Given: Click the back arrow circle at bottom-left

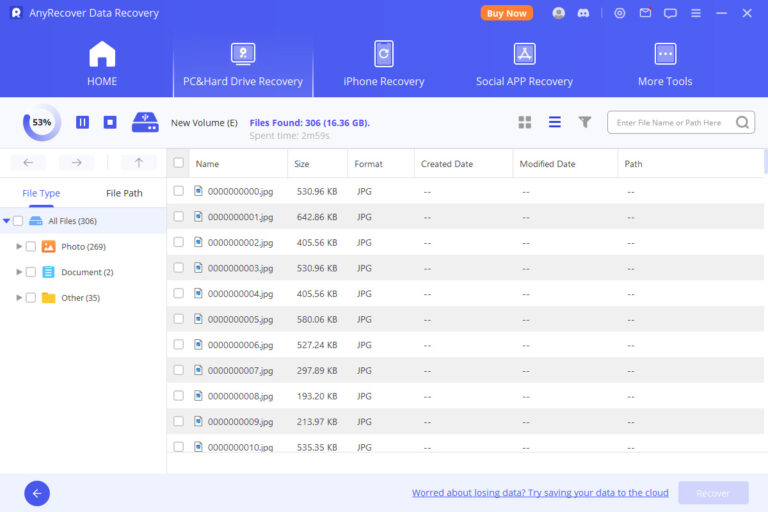Looking at the screenshot, I should click(x=37, y=492).
